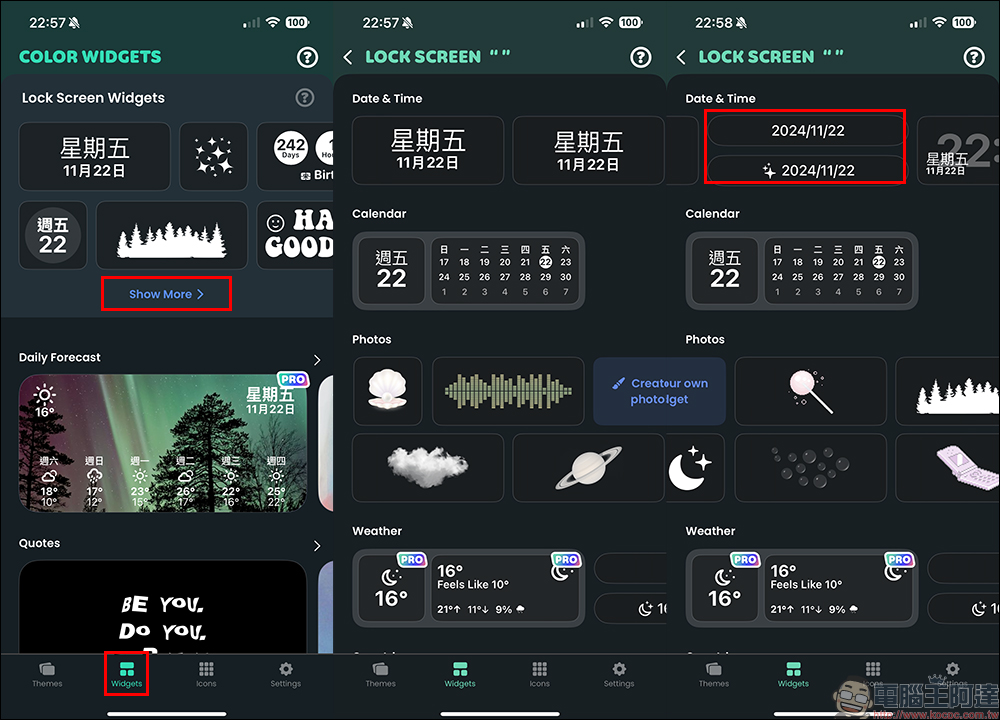Switch to Themes tab in left screen
1000x720 pixels.
47,675
